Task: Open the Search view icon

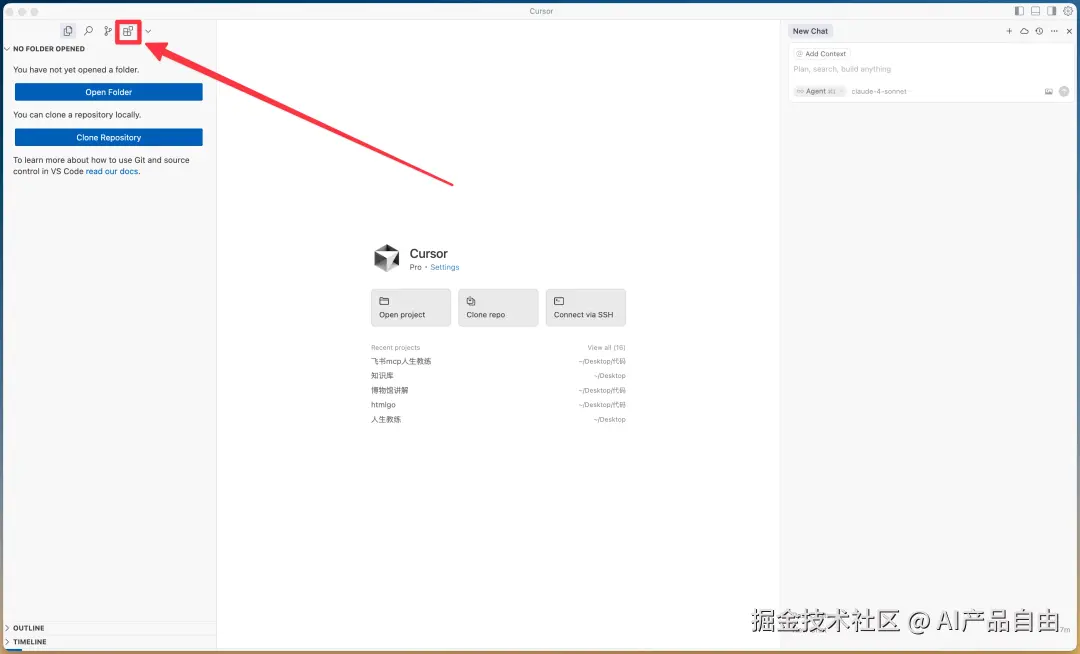Action: point(88,31)
